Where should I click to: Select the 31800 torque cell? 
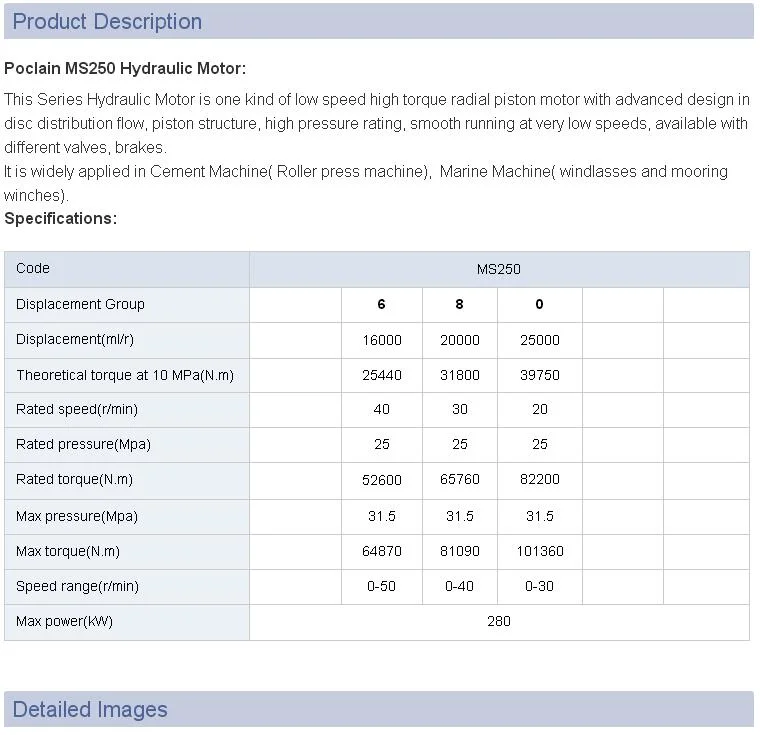tap(459, 375)
